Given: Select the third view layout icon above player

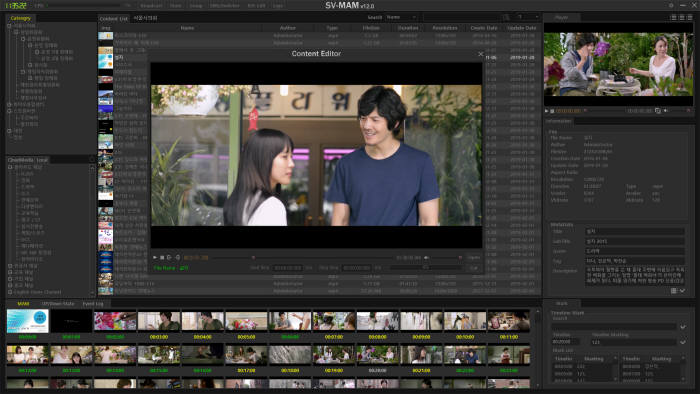Looking at the screenshot, I should 690,17.
